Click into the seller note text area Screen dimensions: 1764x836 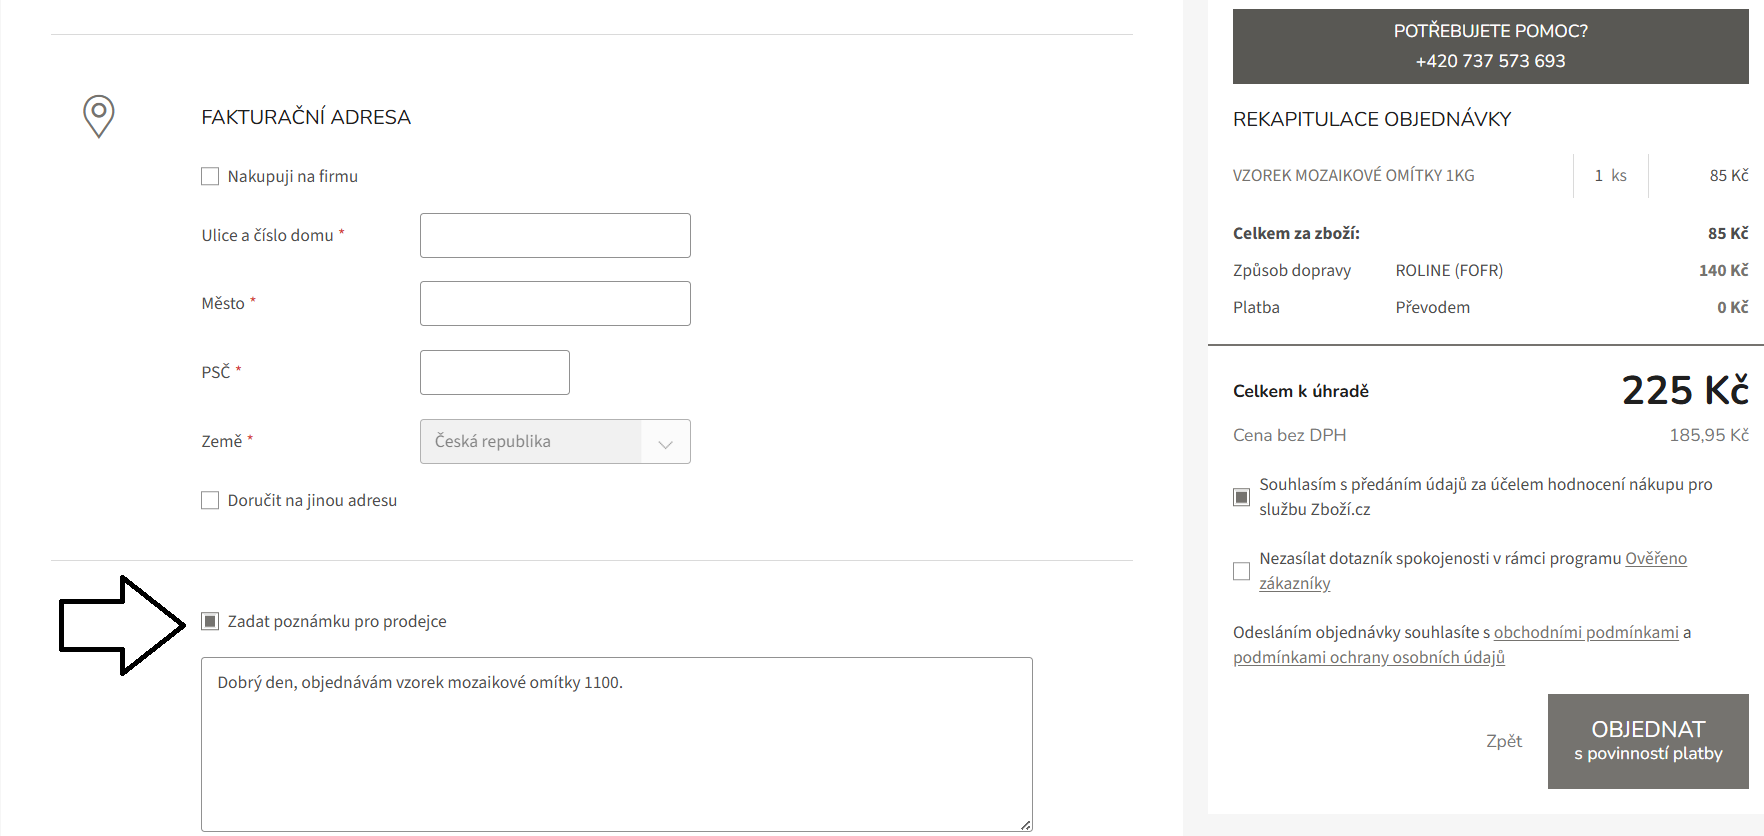pos(616,744)
